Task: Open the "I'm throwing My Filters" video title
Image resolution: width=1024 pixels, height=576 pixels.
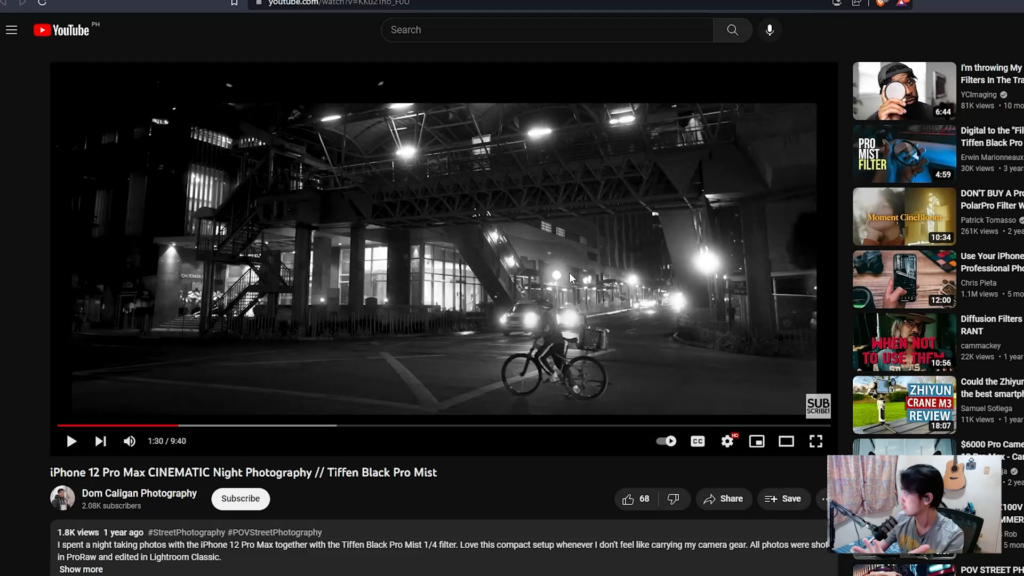Action: (992, 74)
